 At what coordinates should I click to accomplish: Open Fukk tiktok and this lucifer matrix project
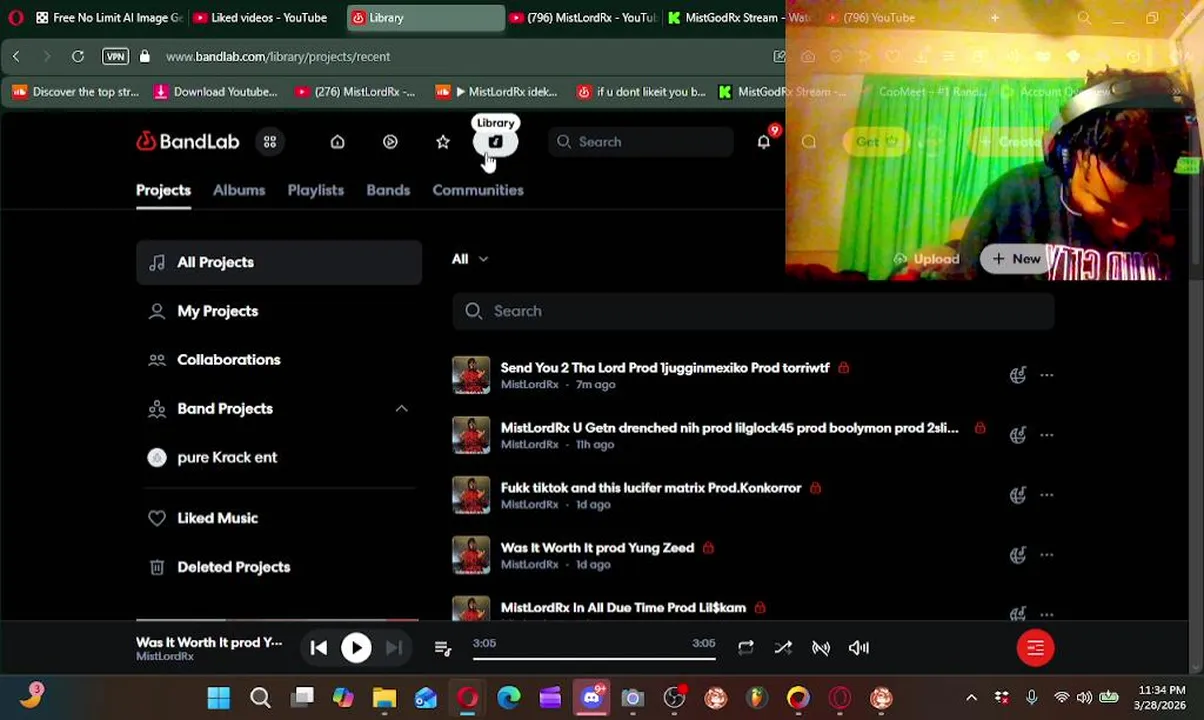point(651,488)
